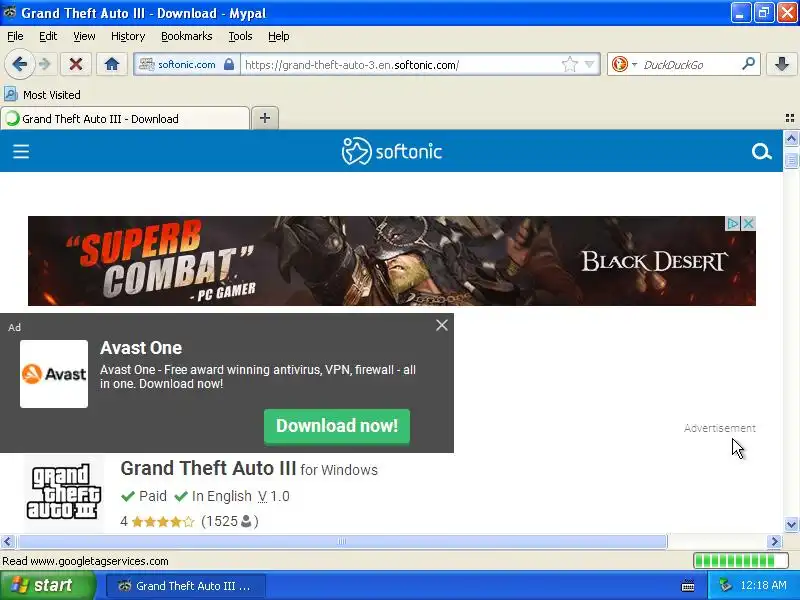
Task: Go back with the browser back arrow
Action: pos(19,64)
